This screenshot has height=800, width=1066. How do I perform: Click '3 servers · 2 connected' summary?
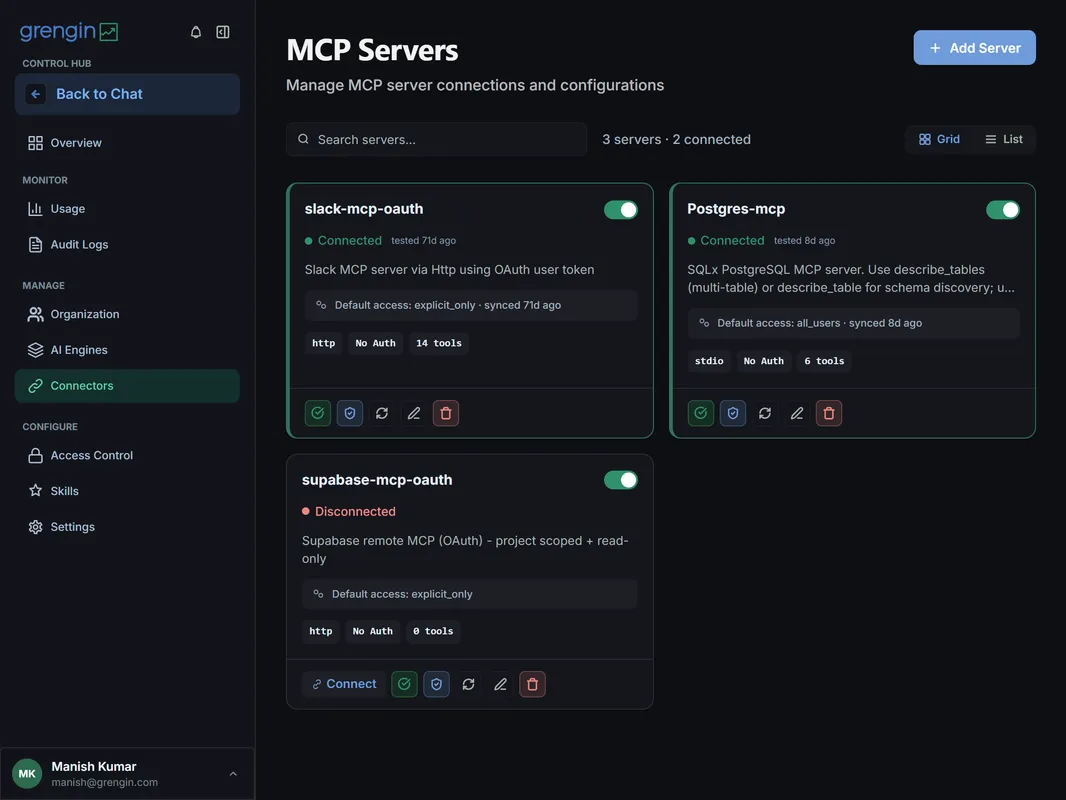676,139
